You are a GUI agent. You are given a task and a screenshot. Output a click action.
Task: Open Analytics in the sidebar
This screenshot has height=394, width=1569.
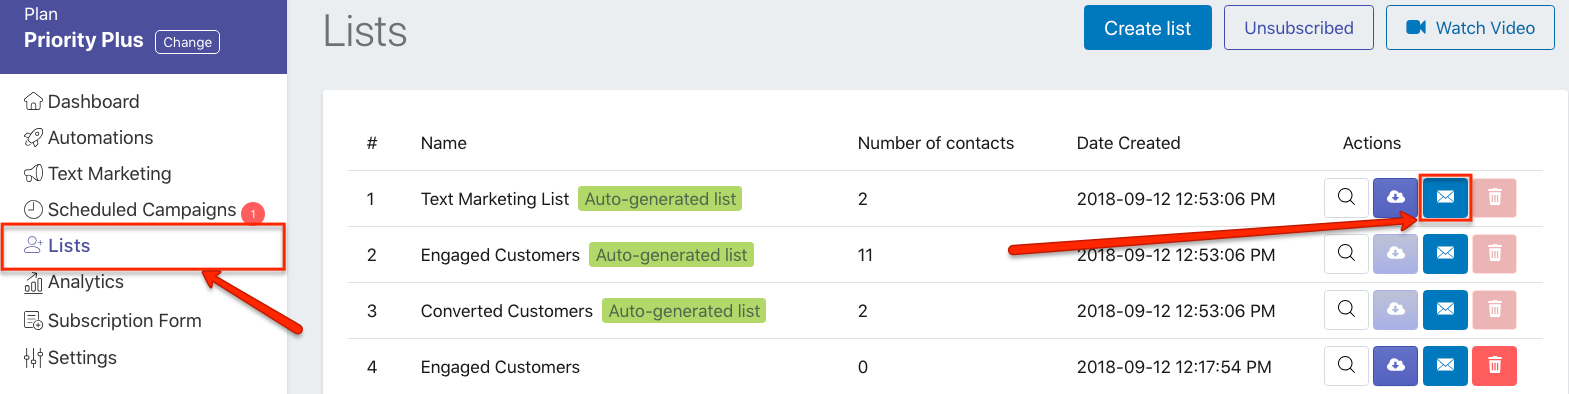point(74,282)
